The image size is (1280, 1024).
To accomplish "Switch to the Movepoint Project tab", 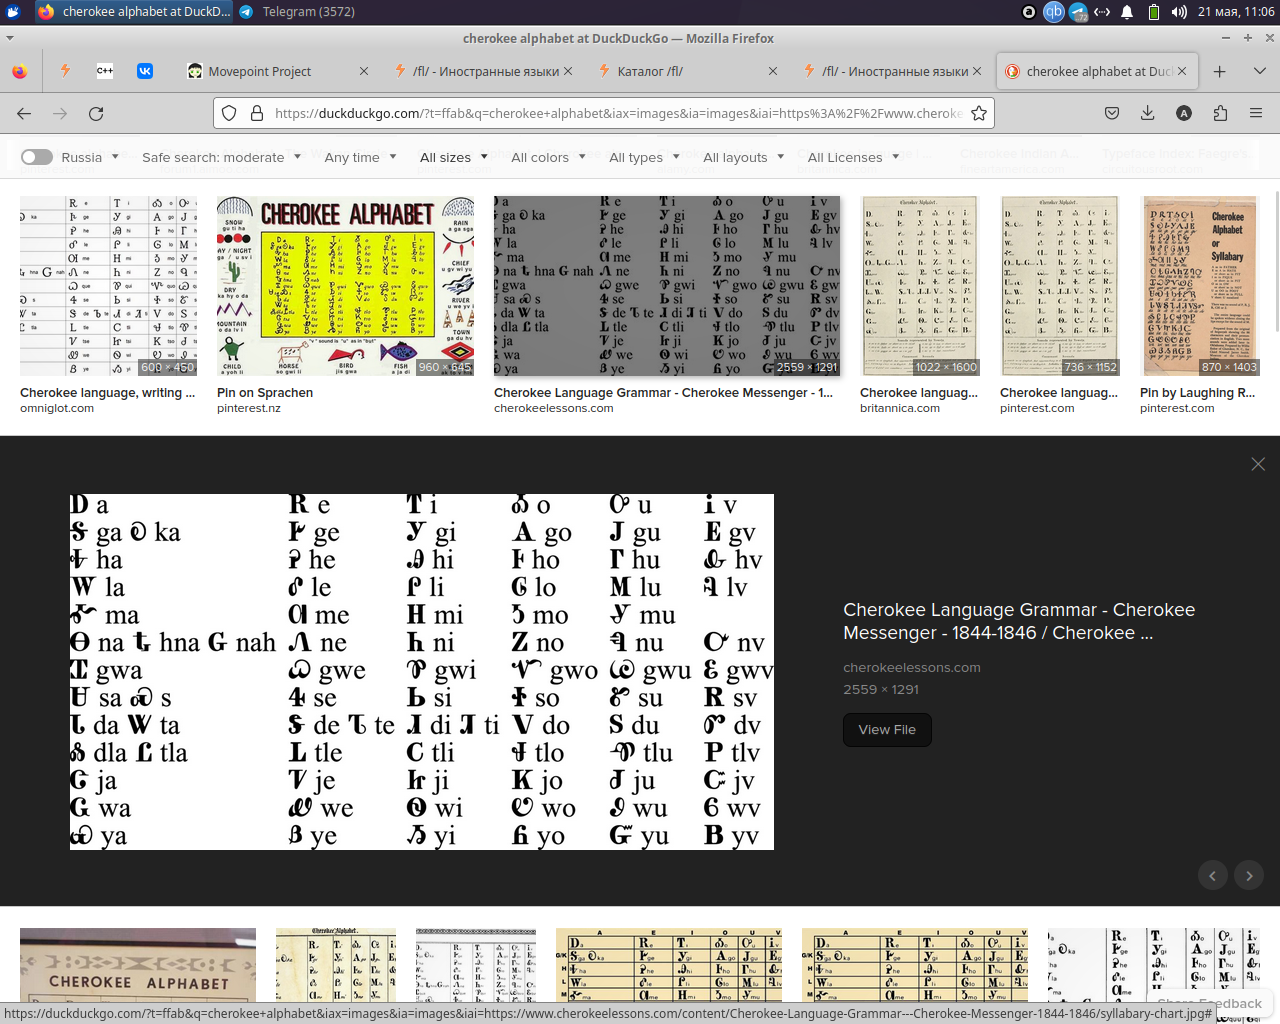I will pyautogui.click(x=260, y=71).
